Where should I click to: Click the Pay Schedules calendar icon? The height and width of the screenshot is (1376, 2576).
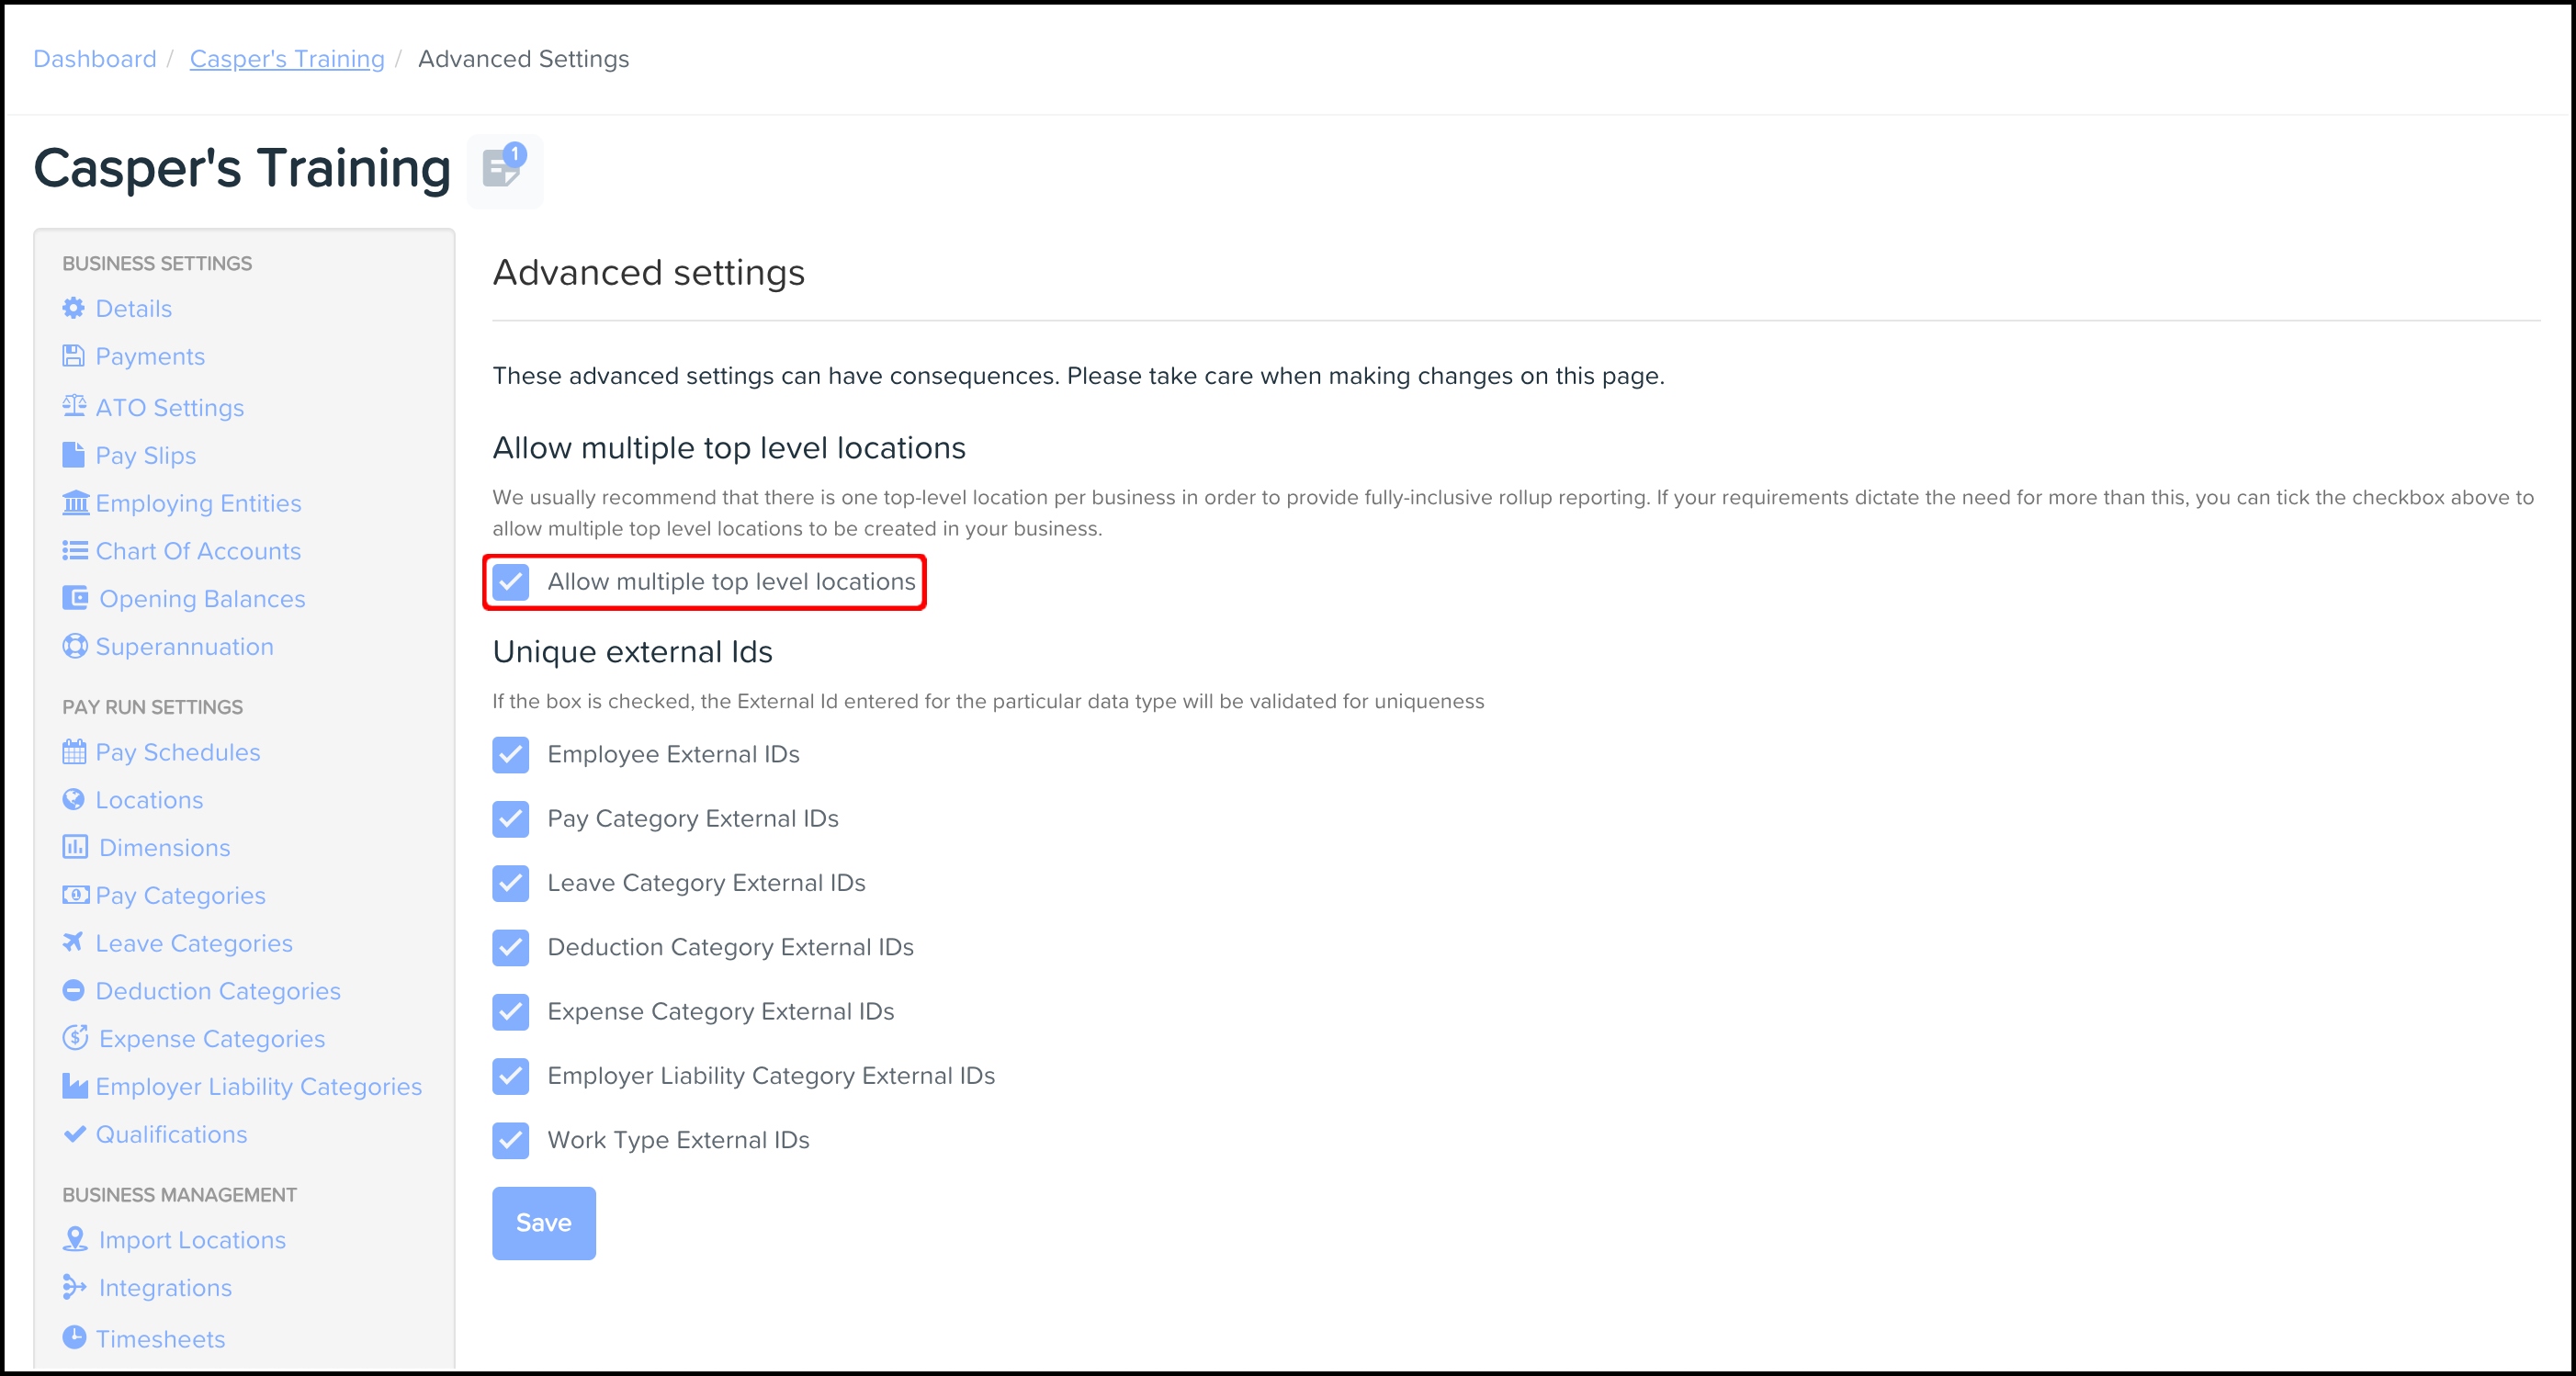coord(74,752)
